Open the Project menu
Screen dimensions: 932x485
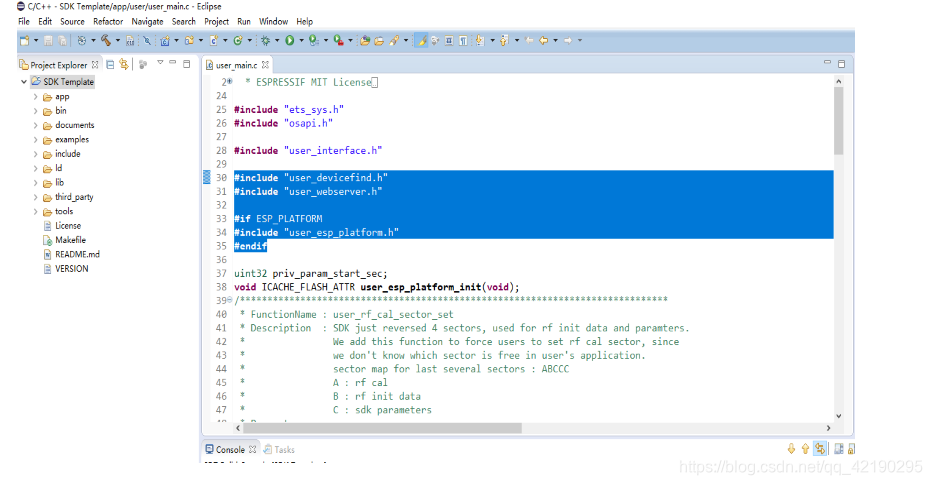click(216, 21)
